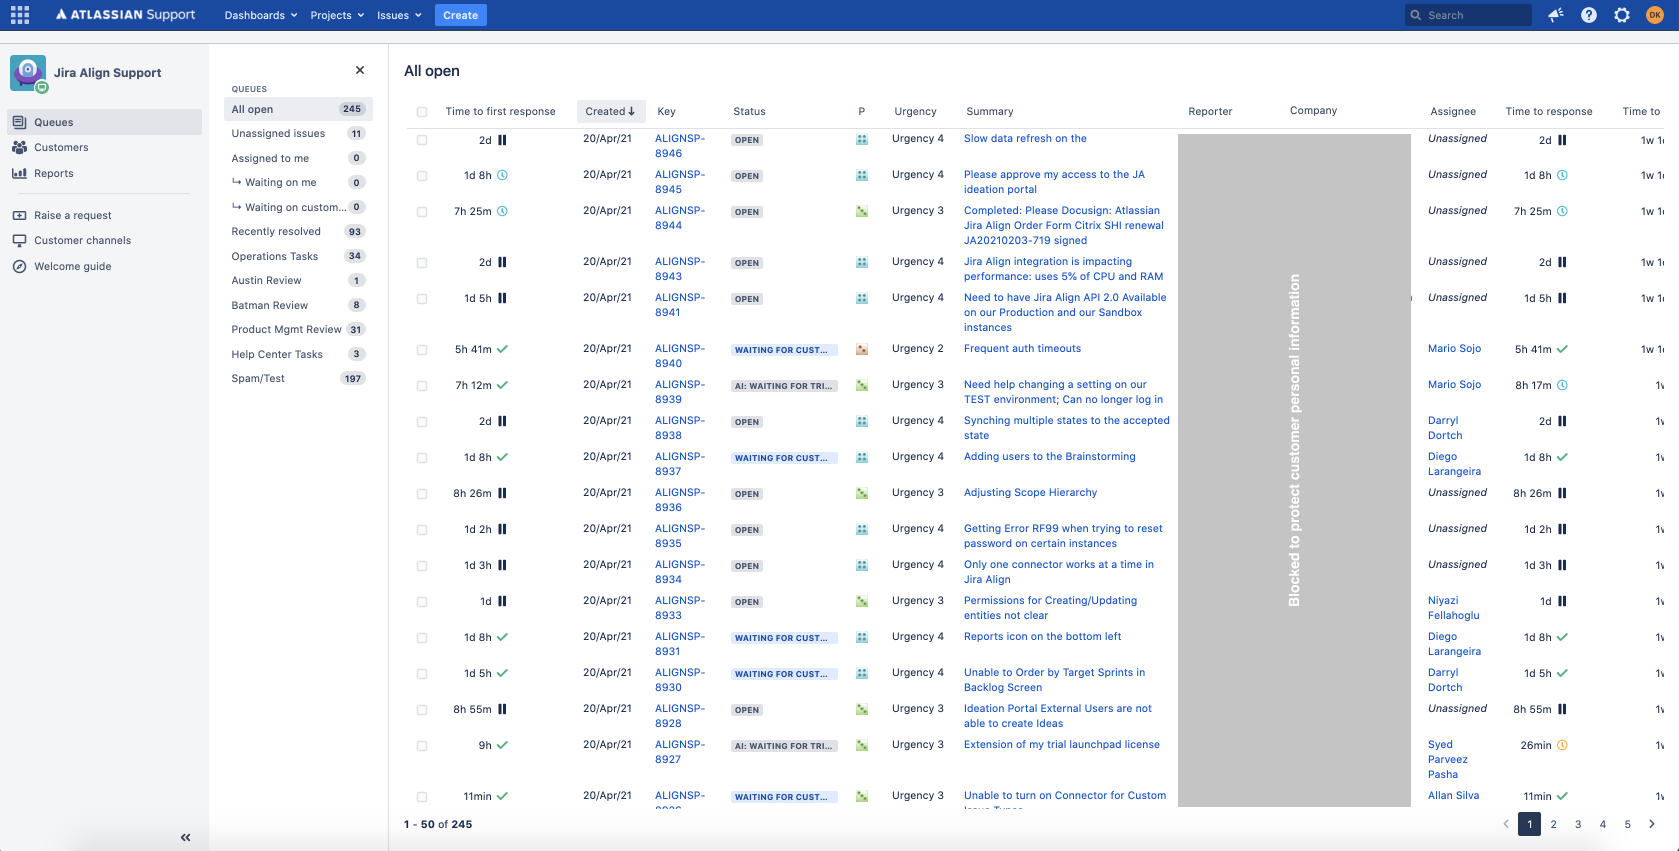Click the Create button

tap(460, 15)
